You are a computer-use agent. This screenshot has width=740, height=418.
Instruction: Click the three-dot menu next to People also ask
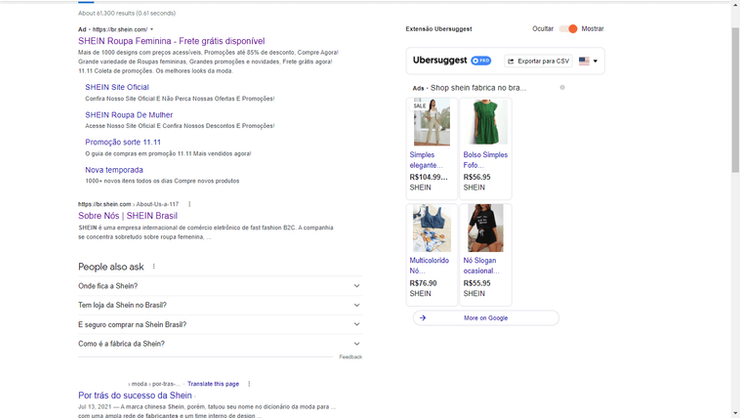(x=154, y=267)
